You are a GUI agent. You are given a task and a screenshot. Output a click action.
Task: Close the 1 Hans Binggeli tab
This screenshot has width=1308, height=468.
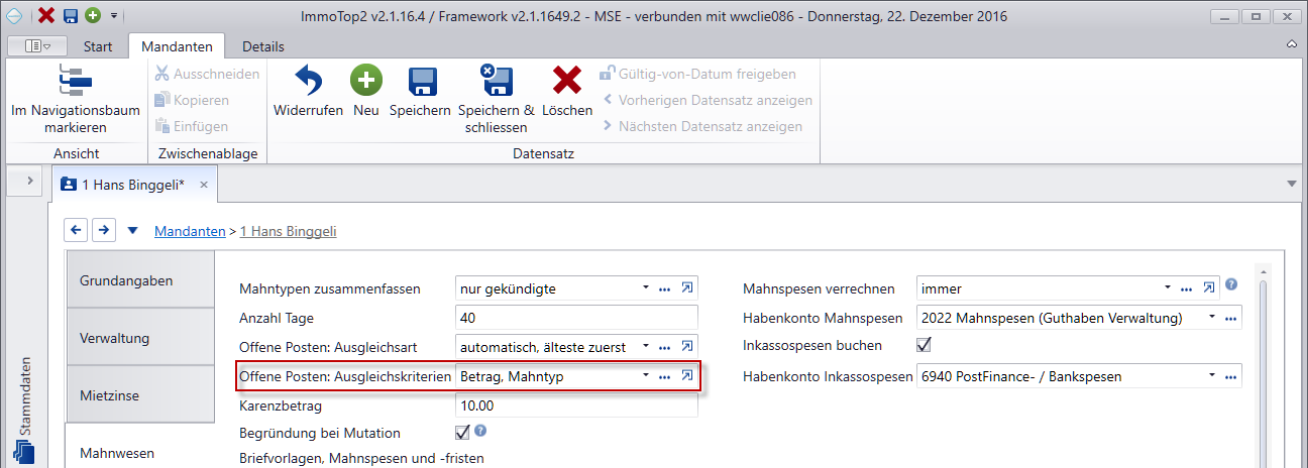click(x=204, y=185)
